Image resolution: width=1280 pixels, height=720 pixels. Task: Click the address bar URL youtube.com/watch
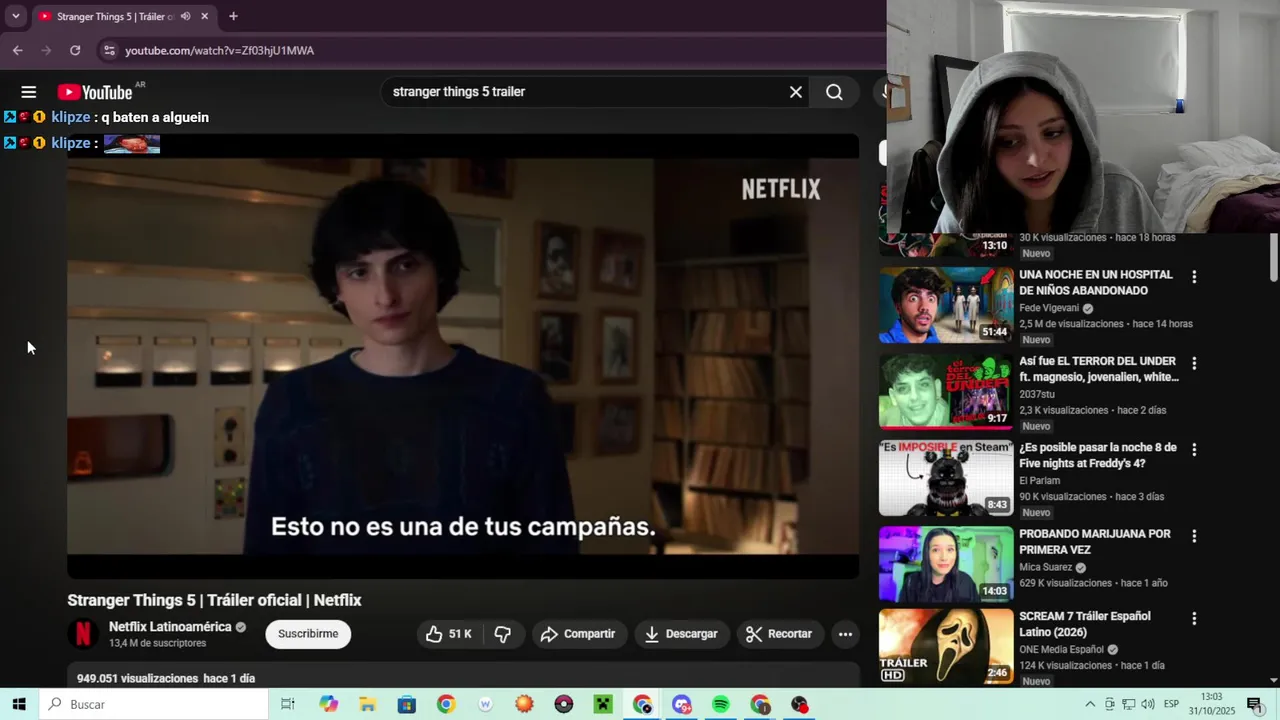point(219,50)
